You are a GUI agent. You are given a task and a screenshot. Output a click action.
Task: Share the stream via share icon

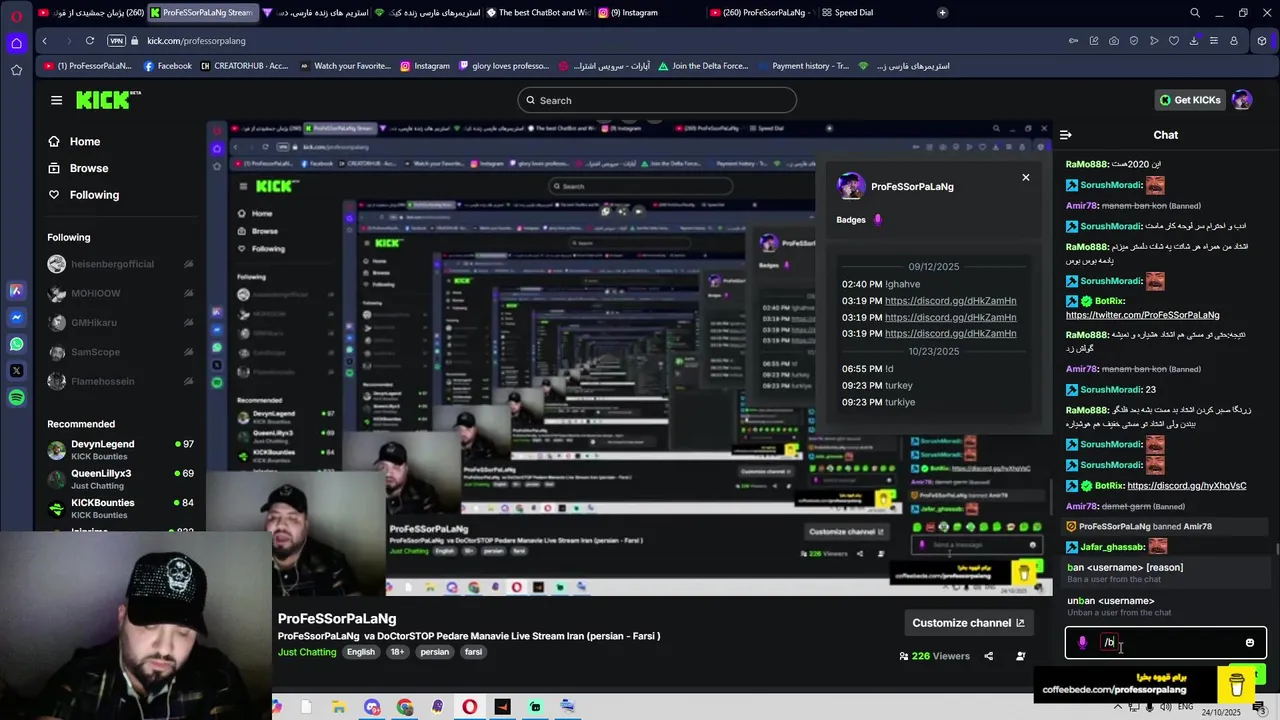tap(989, 656)
